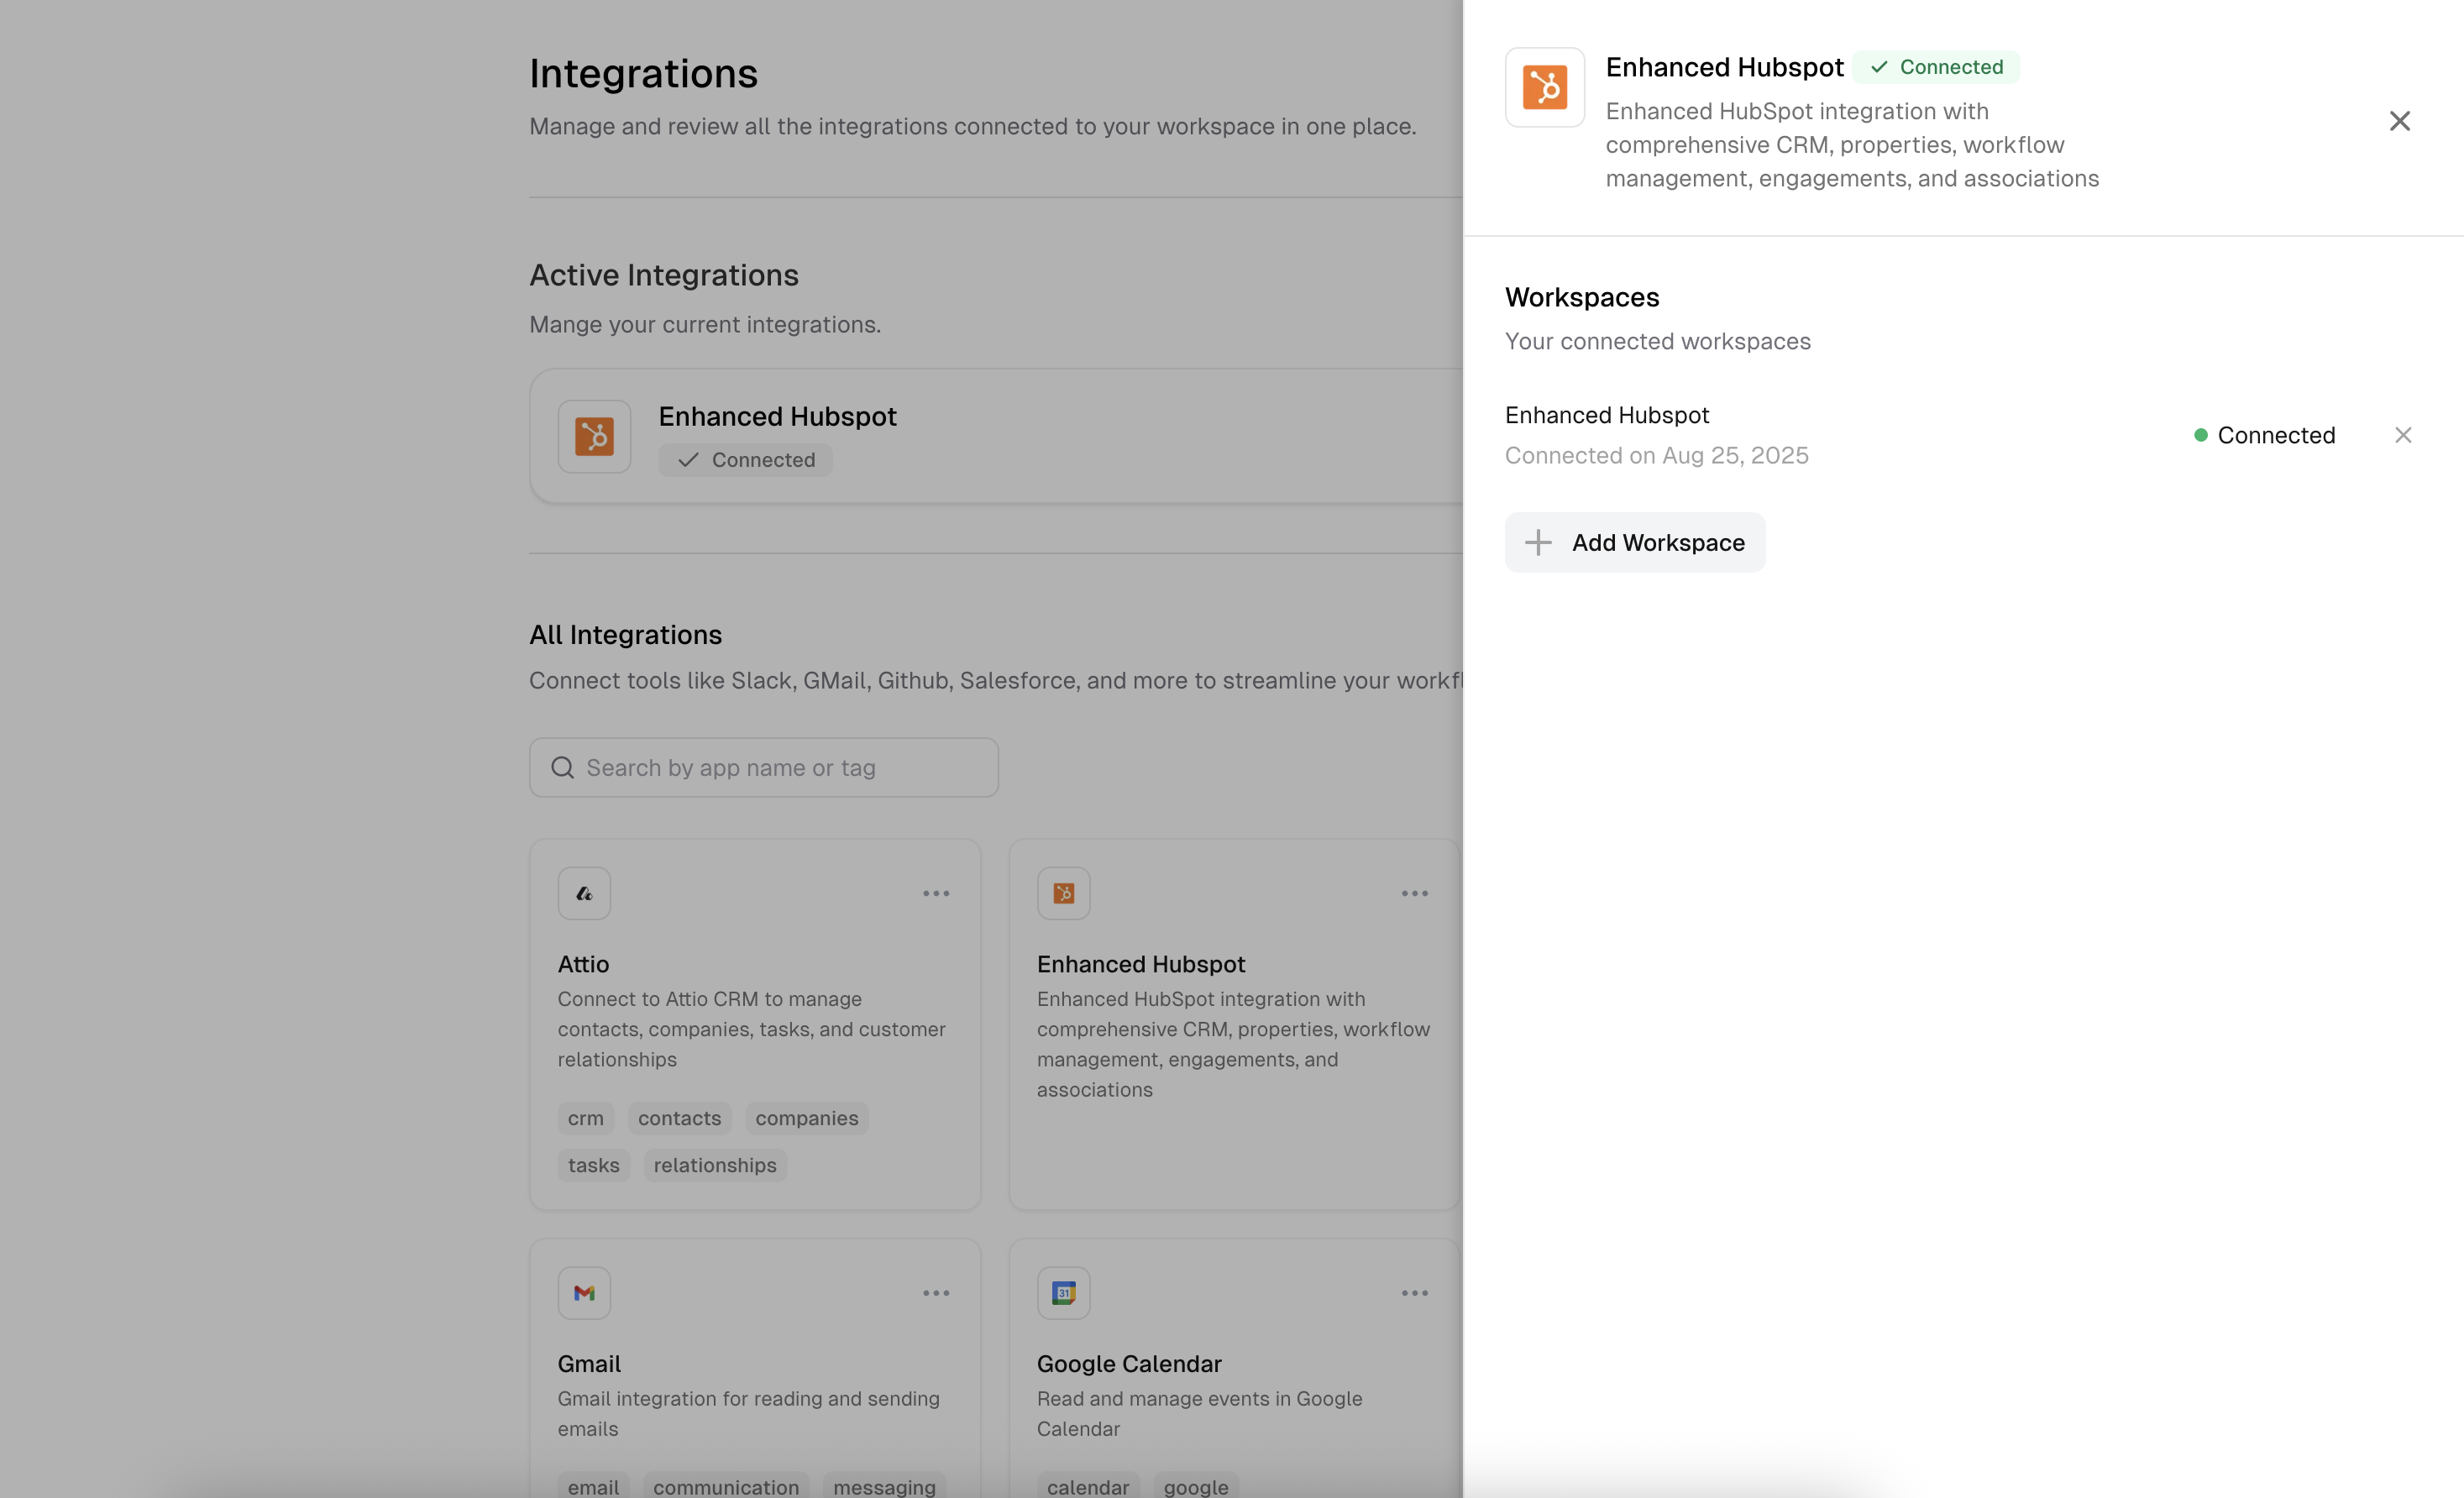Click the HubSpot logo in panel header

tap(1544, 87)
